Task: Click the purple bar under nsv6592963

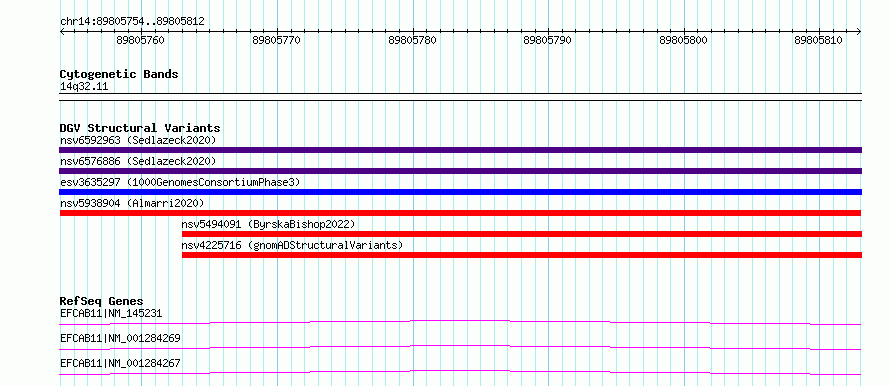Action: (460, 150)
